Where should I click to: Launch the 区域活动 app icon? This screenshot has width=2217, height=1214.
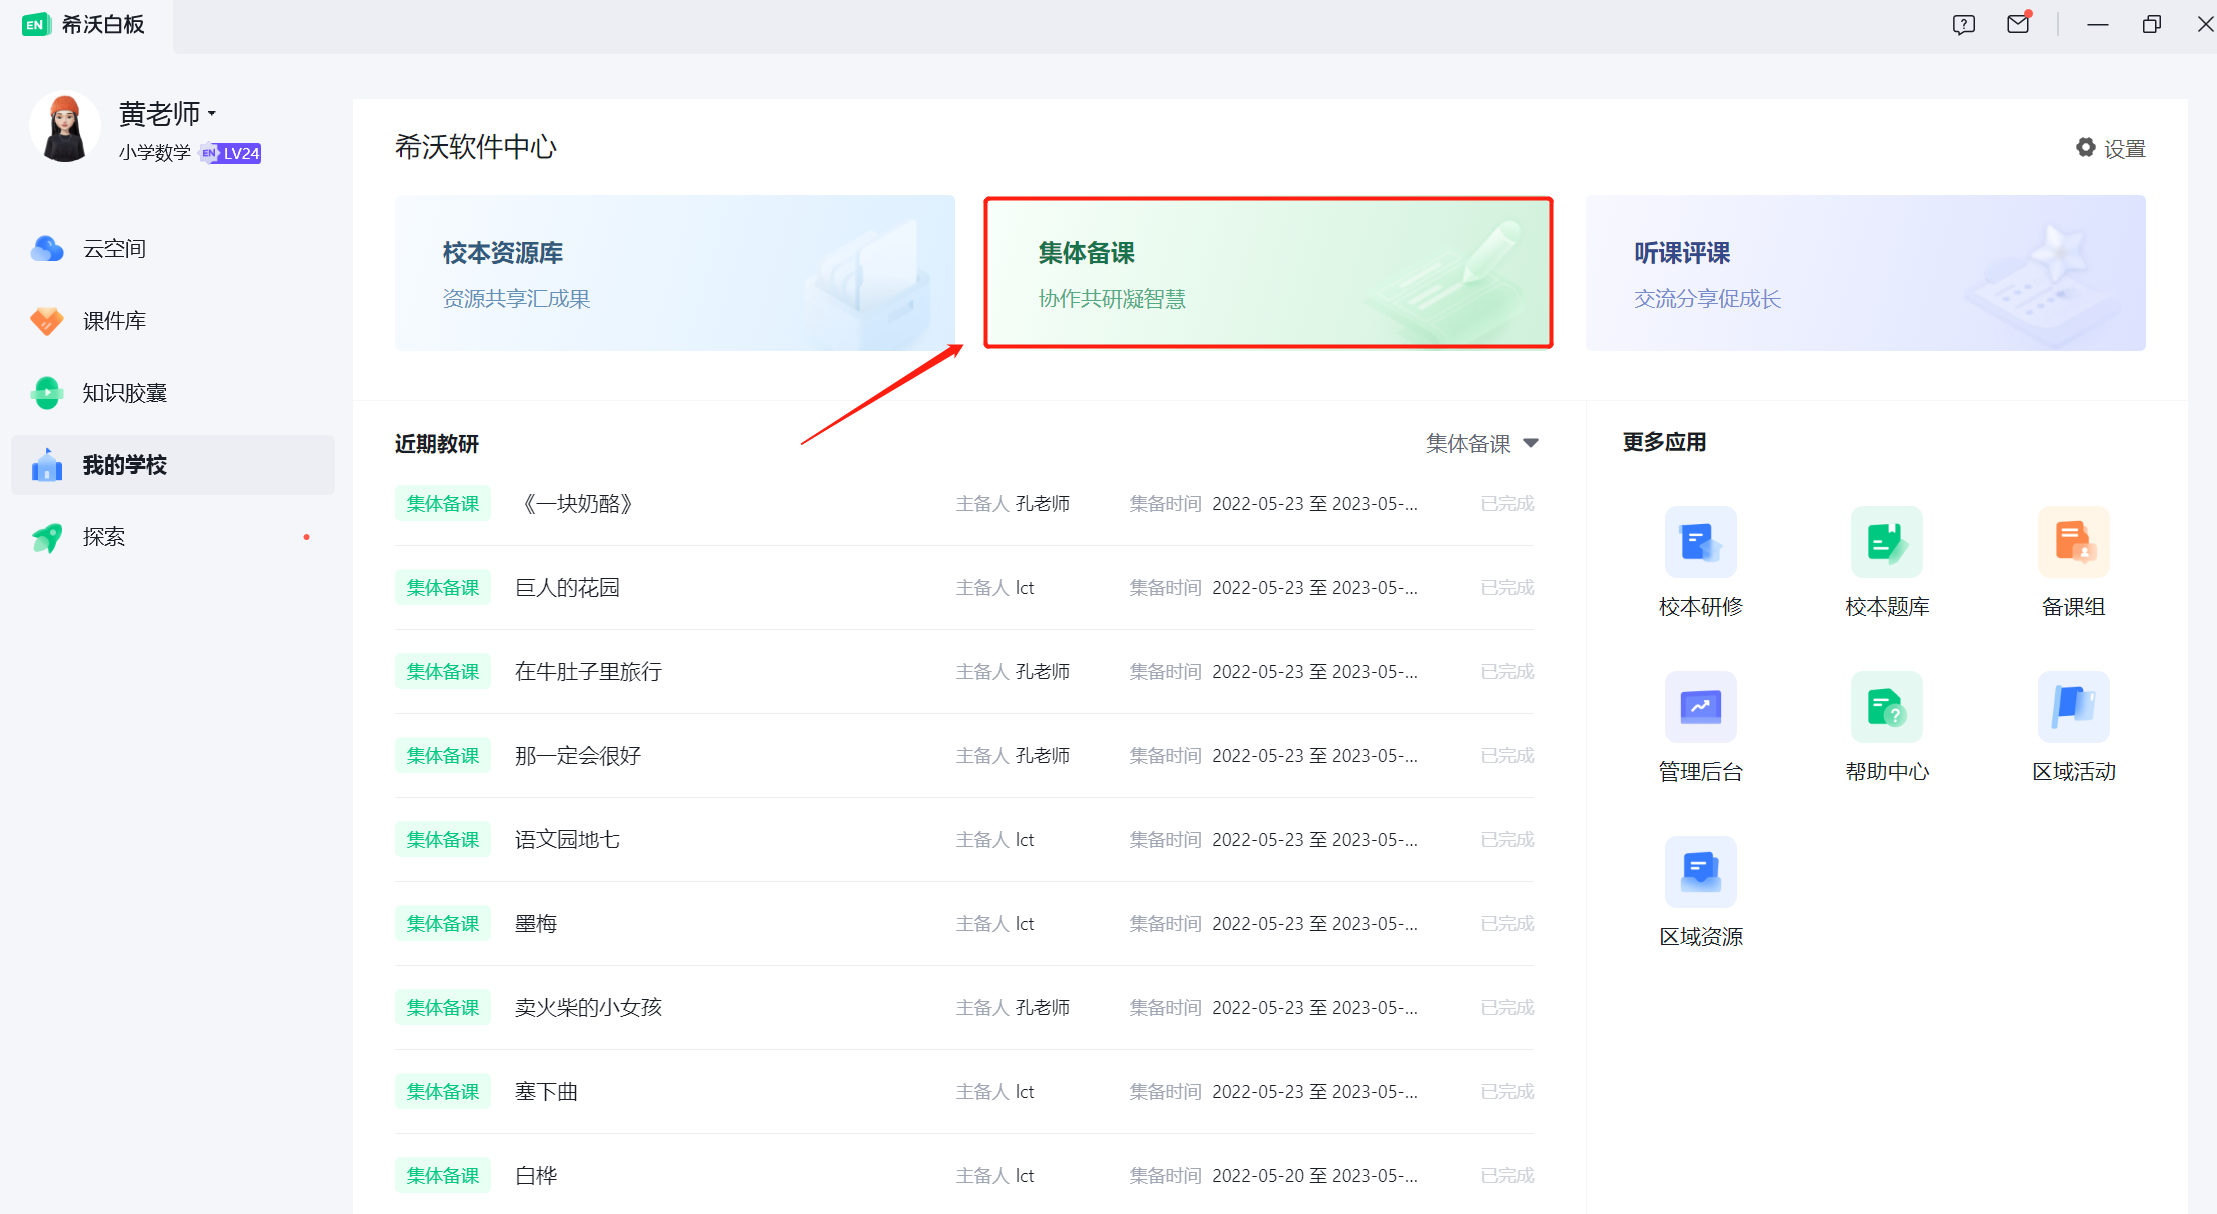2074,707
